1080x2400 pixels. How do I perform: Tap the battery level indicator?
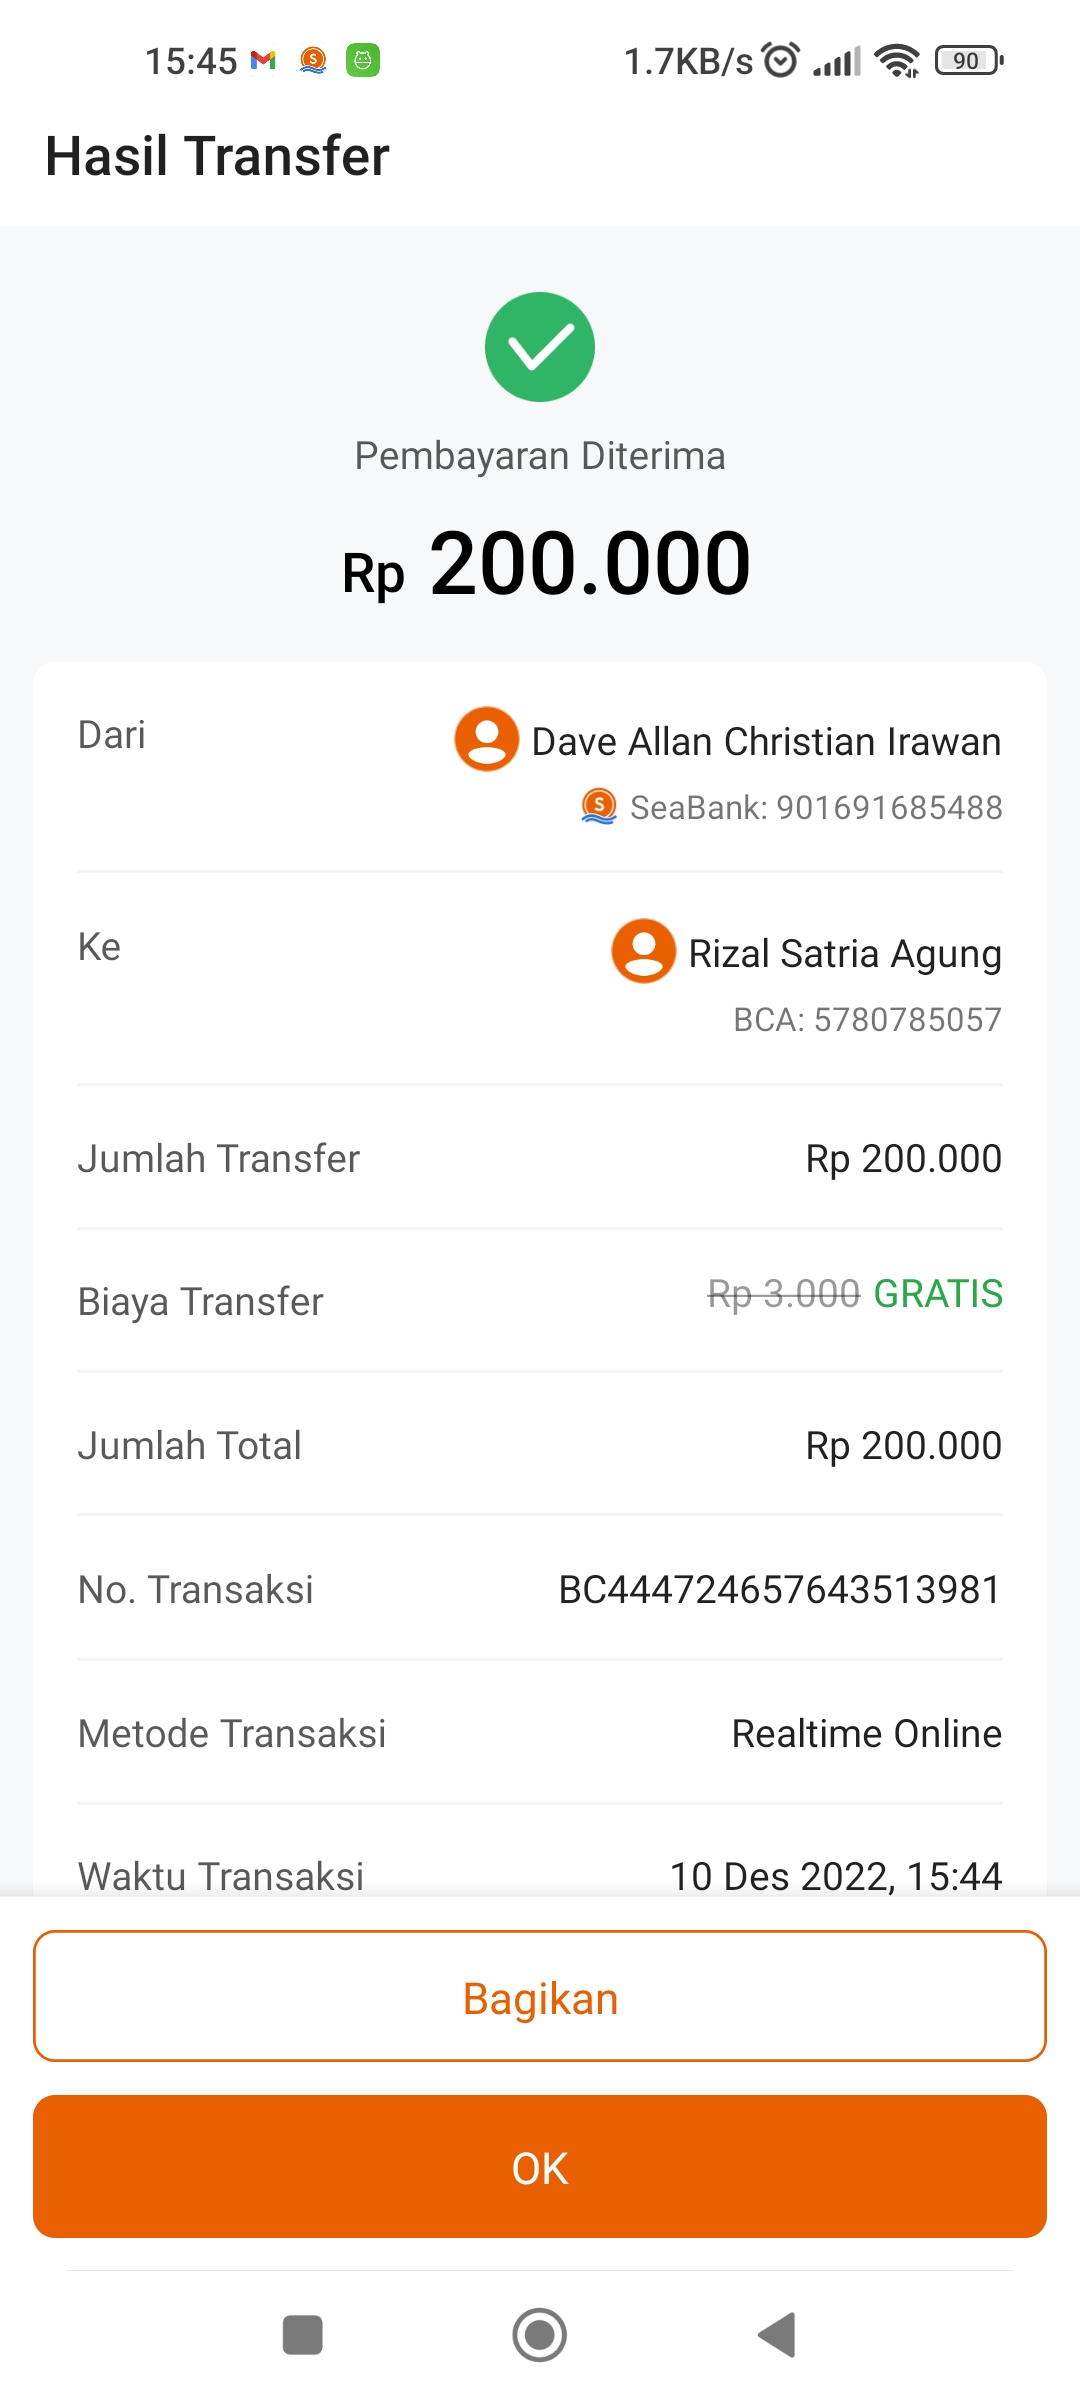tap(968, 60)
